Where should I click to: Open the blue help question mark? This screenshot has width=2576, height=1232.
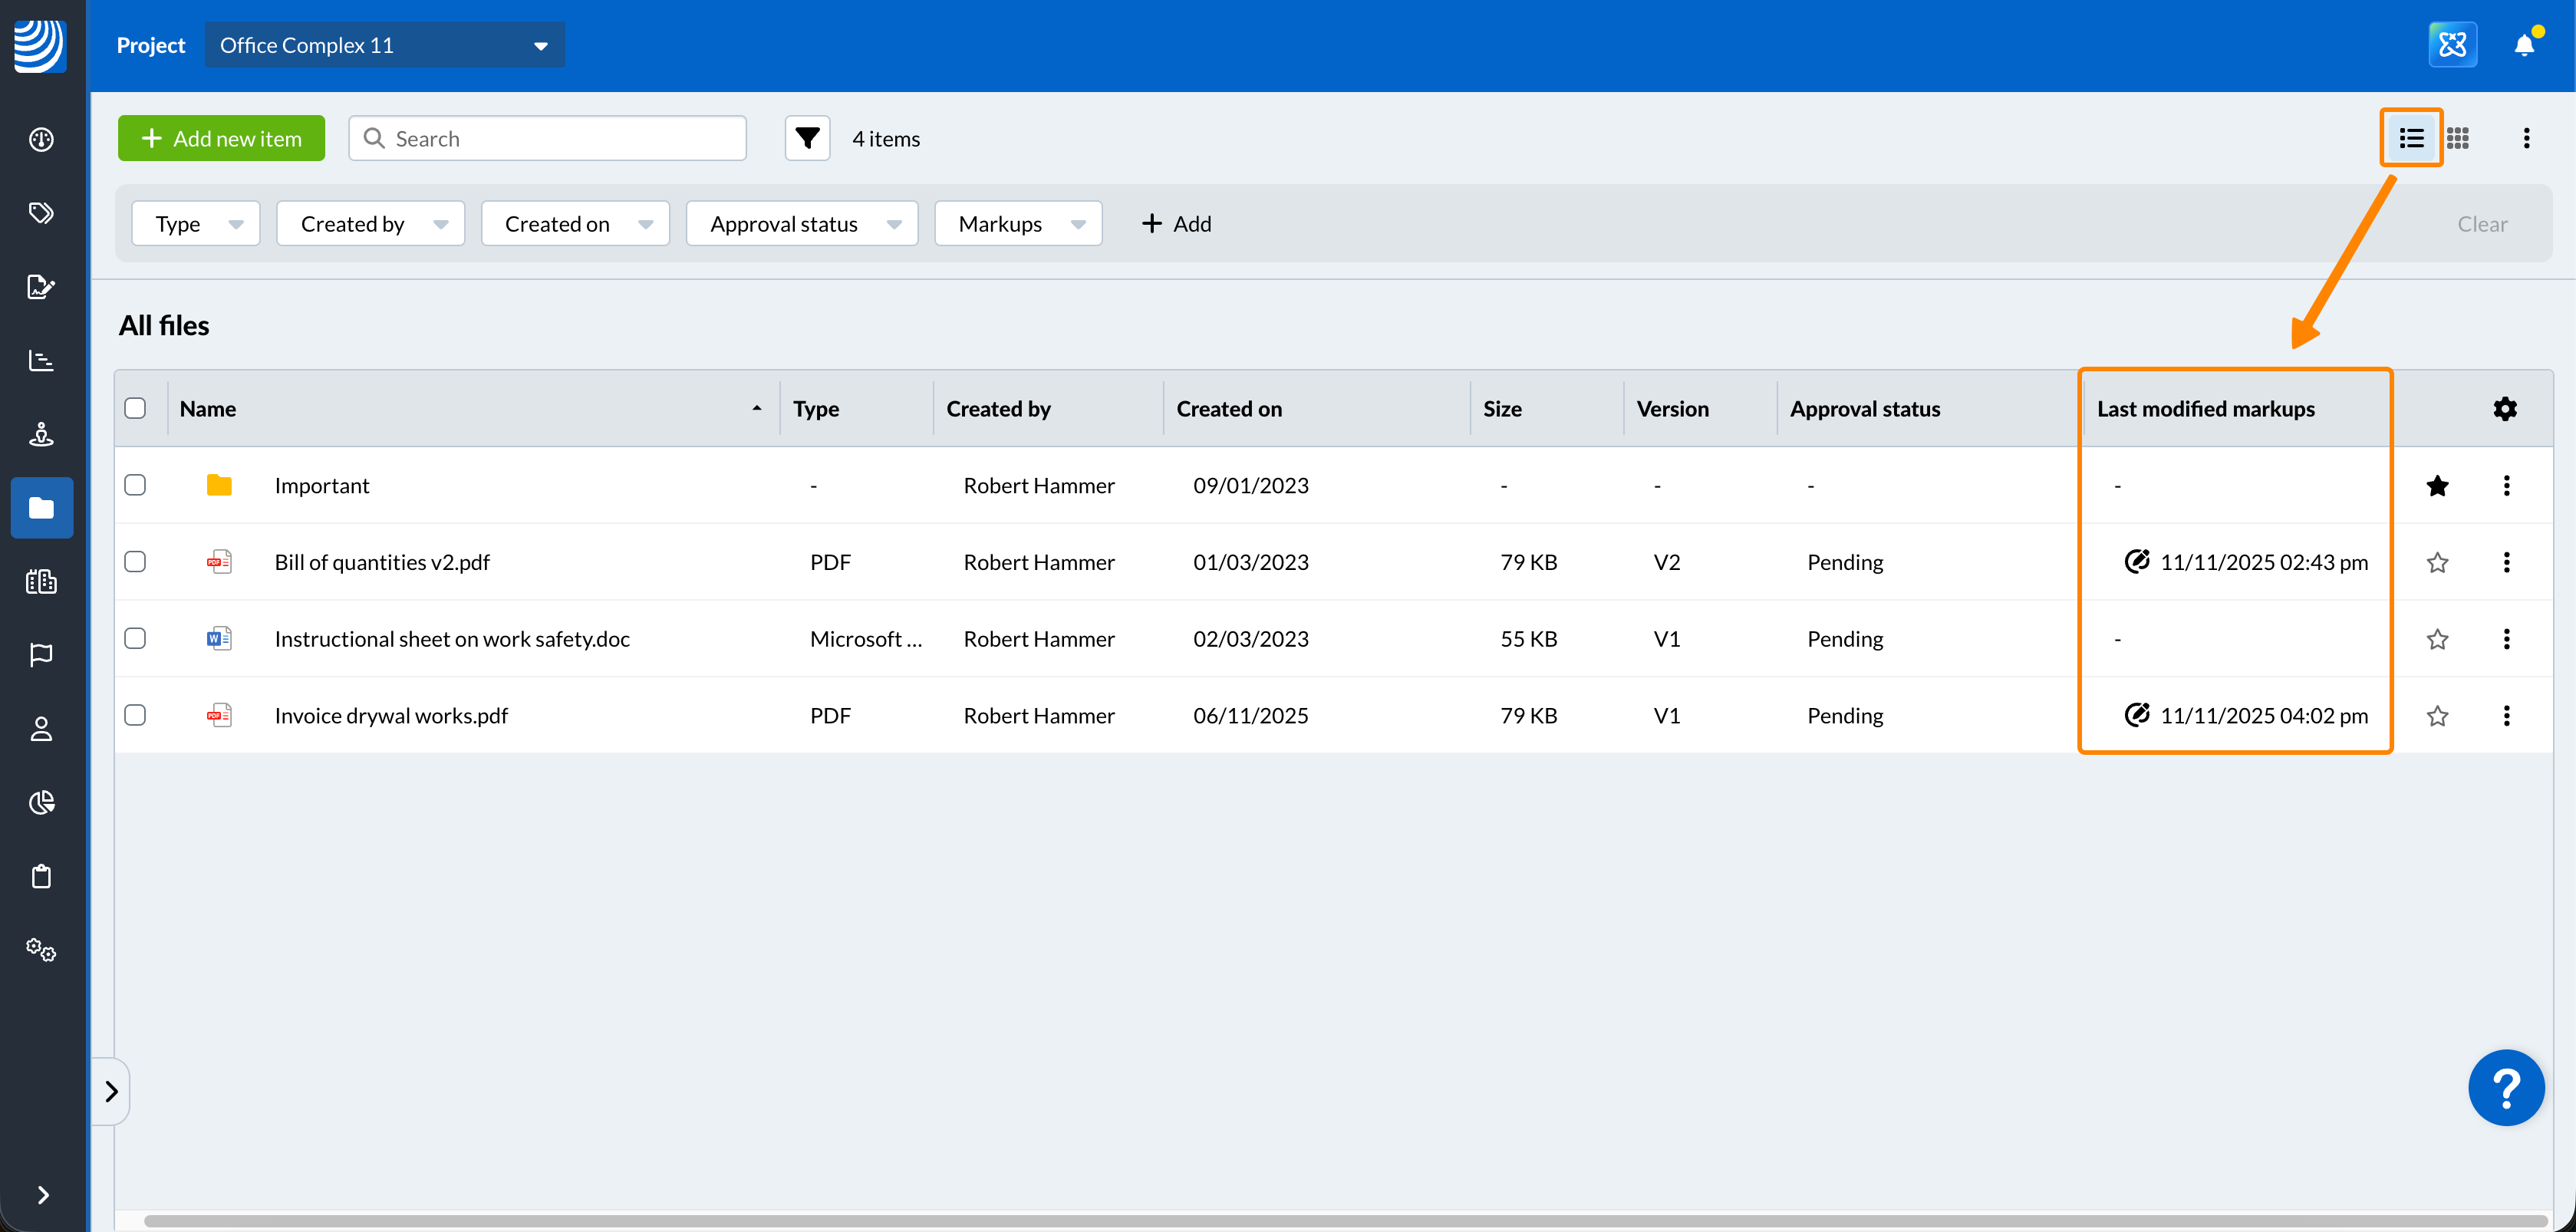(x=2505, y=1088)
